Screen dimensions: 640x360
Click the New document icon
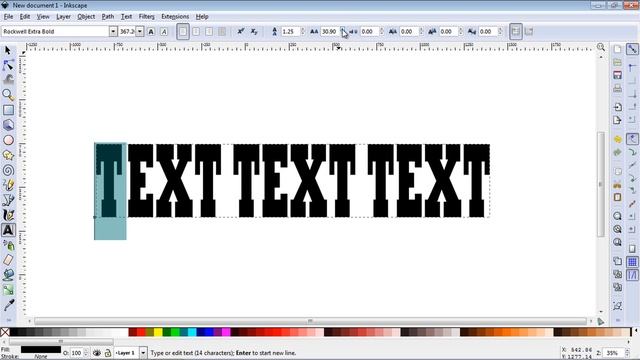(617, 49)
